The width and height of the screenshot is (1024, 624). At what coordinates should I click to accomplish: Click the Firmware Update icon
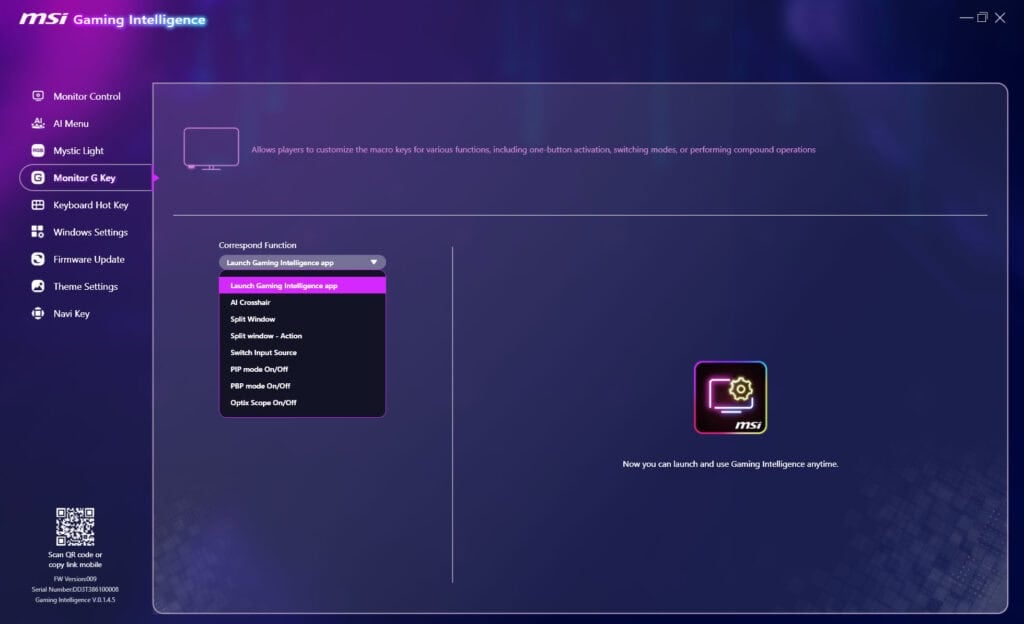point(38,259)
